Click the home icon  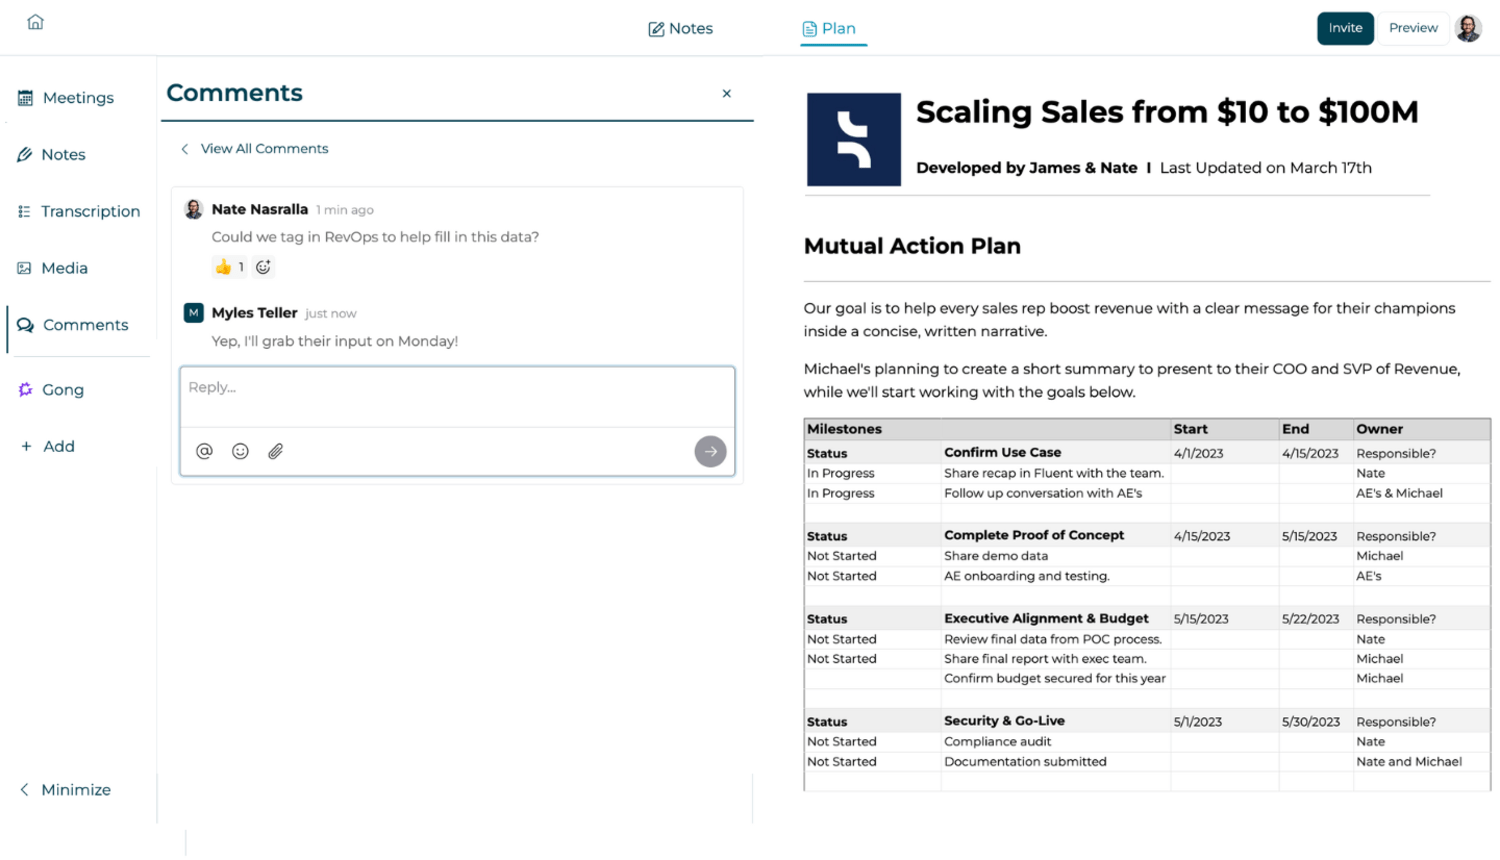(x=36, y=22)
